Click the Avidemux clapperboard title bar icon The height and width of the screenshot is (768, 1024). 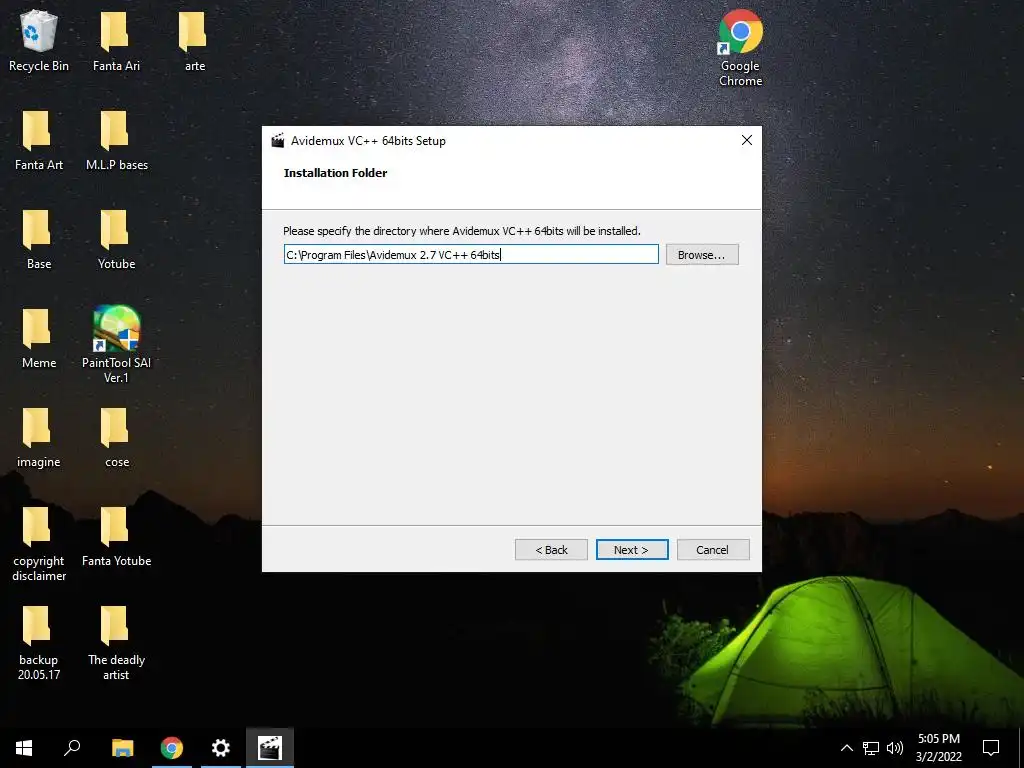pos(278,140)
